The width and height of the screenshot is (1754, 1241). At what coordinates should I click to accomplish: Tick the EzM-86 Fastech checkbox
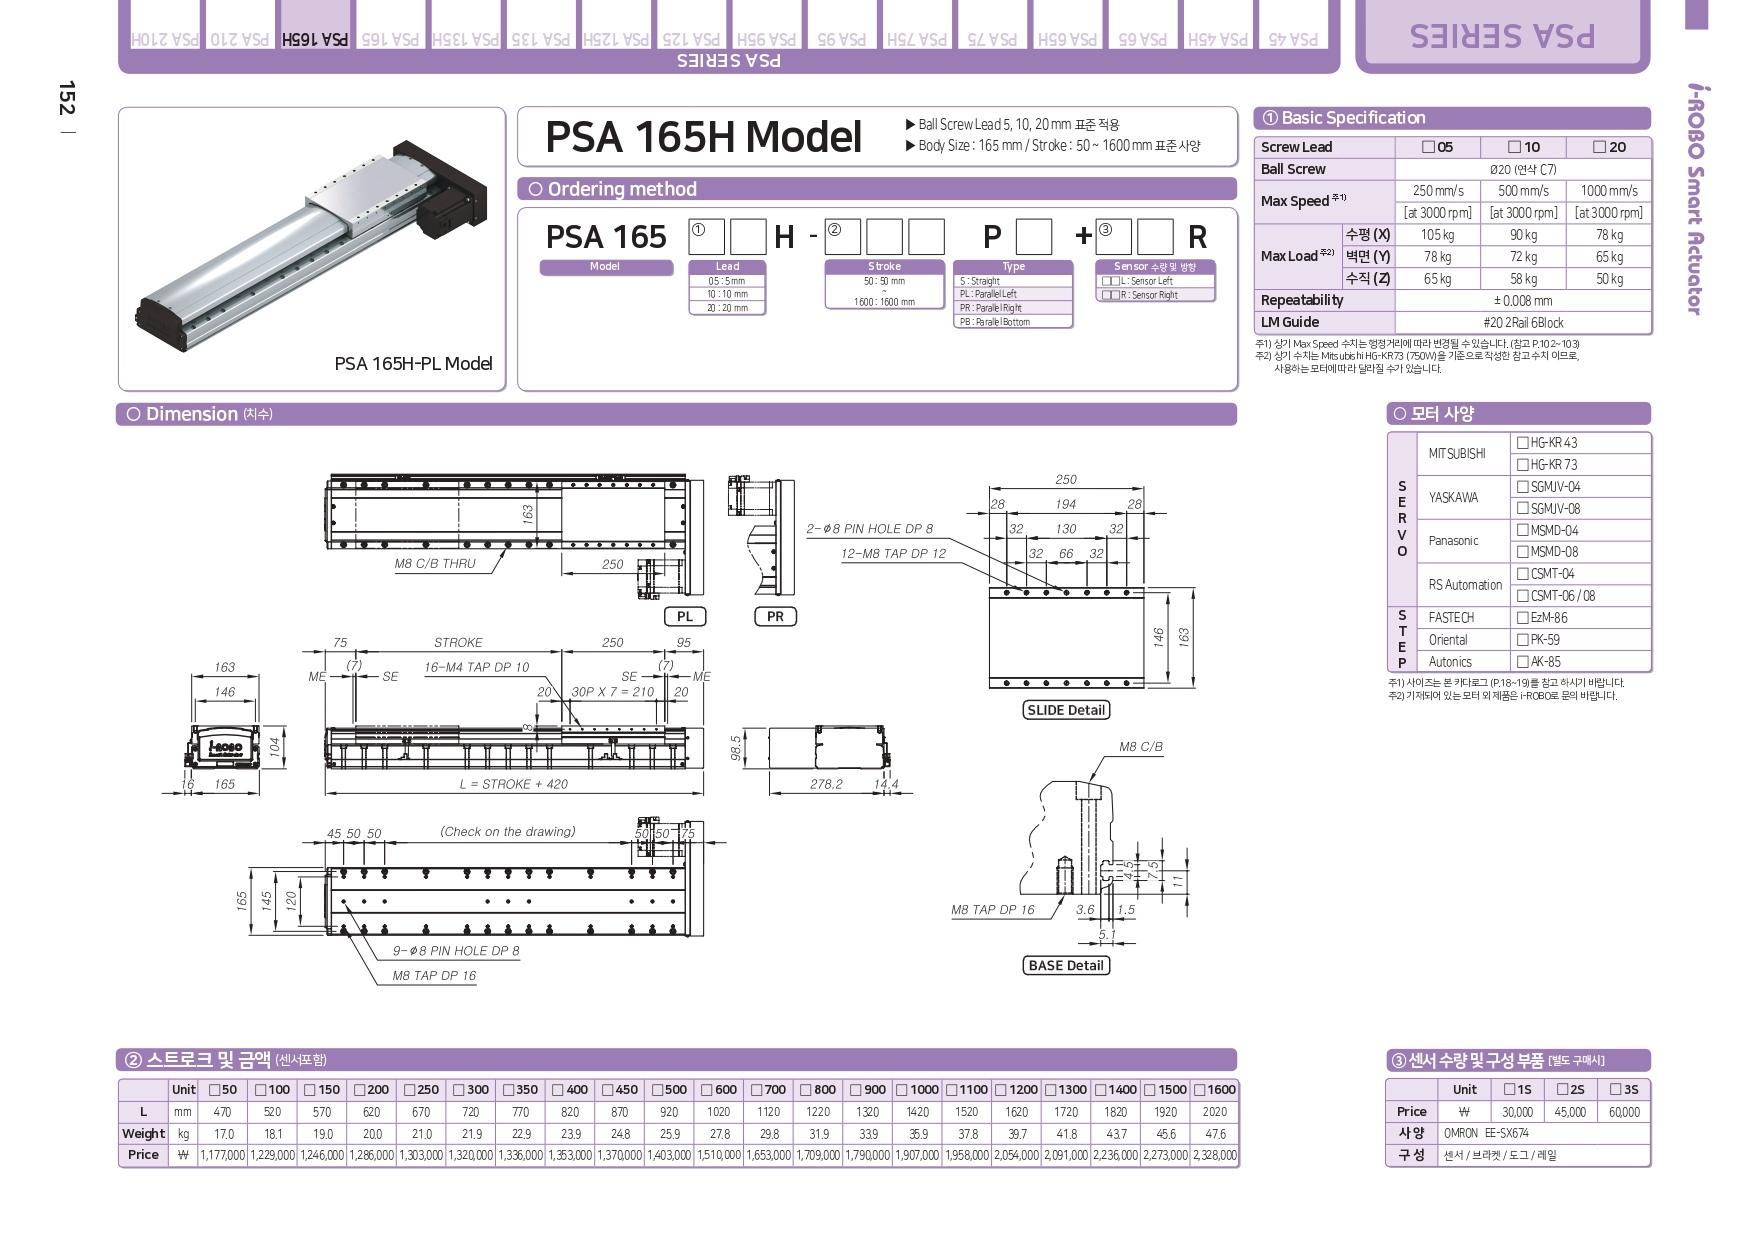[x=1522, y=618]
